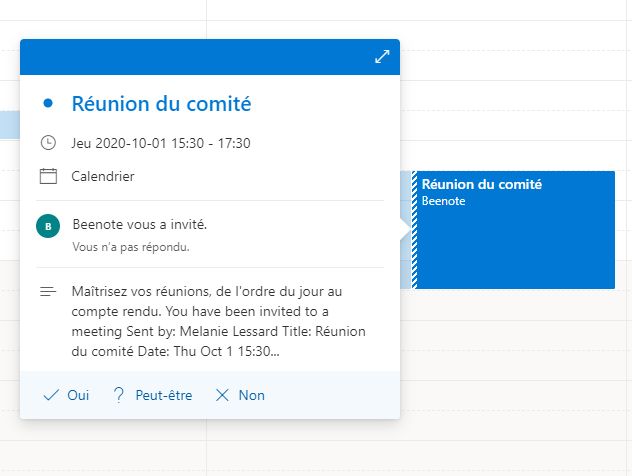This screenshot has height=476, width=632.
Task: Click the pale blue event block behind the popup
Action: (10, 125)
